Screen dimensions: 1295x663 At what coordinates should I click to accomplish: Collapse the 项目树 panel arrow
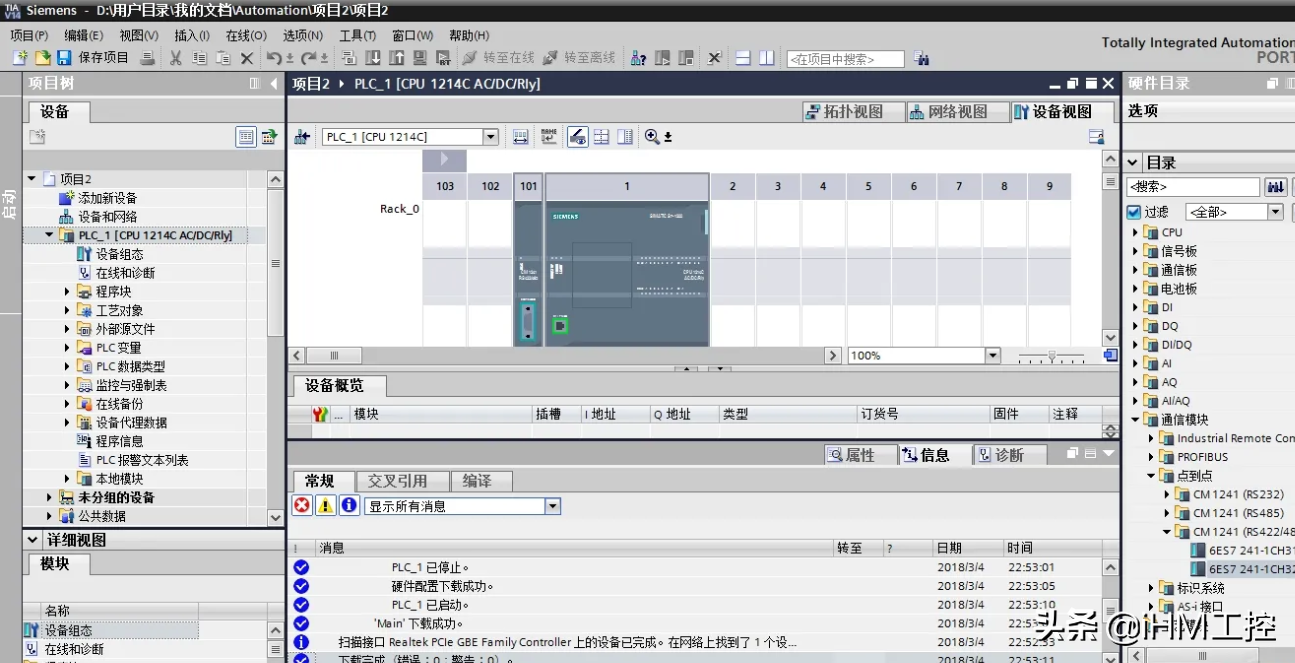click(273, 84)
